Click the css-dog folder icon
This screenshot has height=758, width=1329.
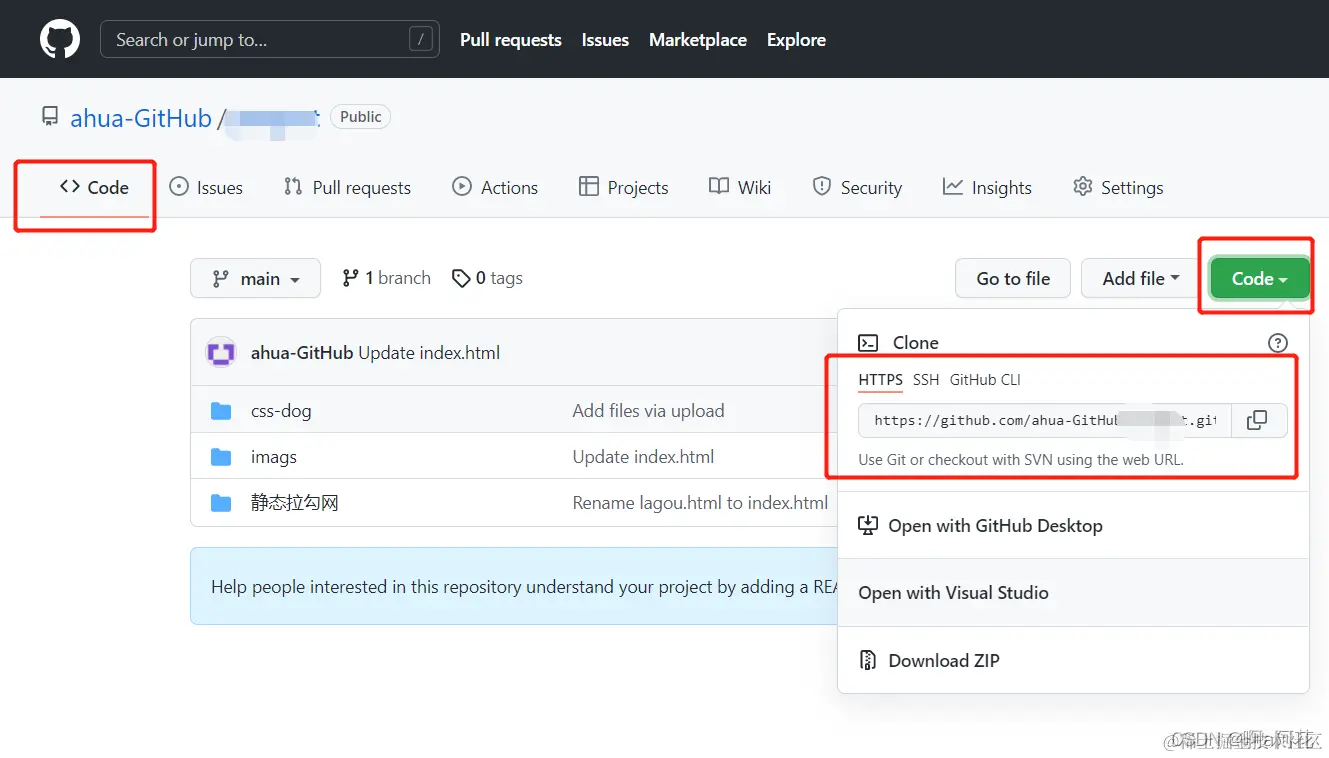(x=221, y=411)
